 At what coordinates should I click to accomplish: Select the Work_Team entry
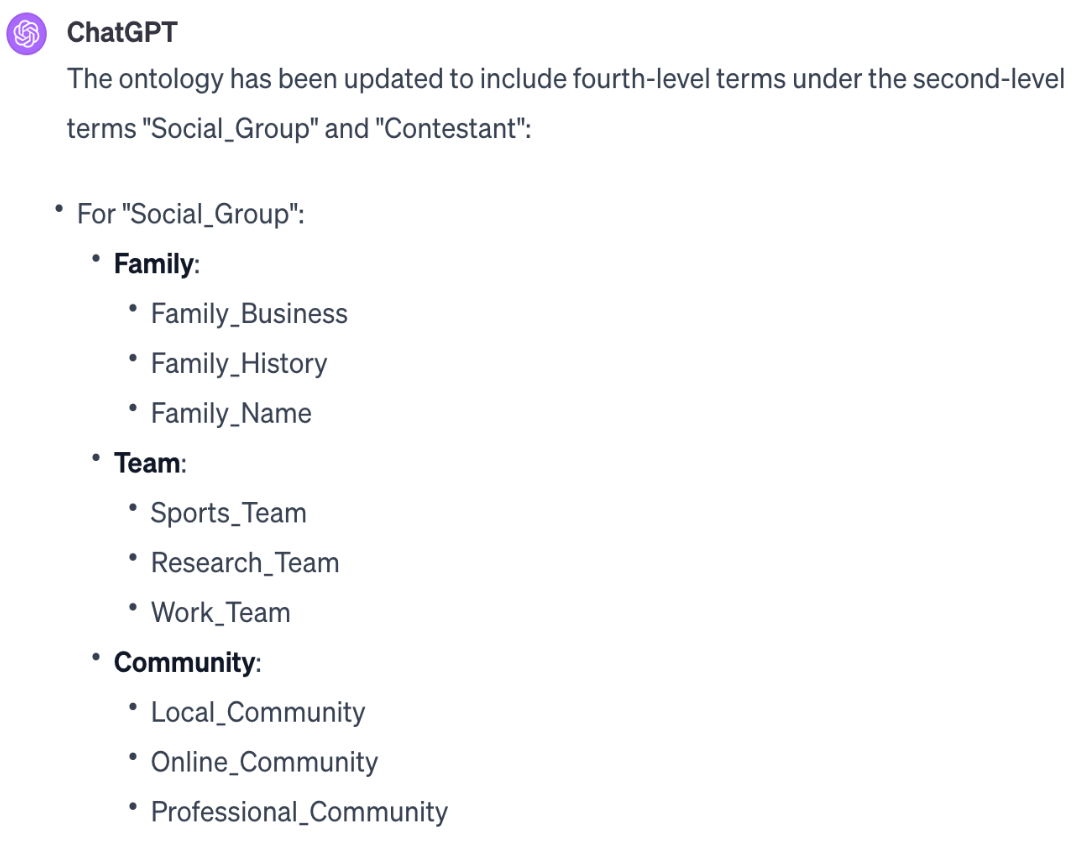point(220,613)
